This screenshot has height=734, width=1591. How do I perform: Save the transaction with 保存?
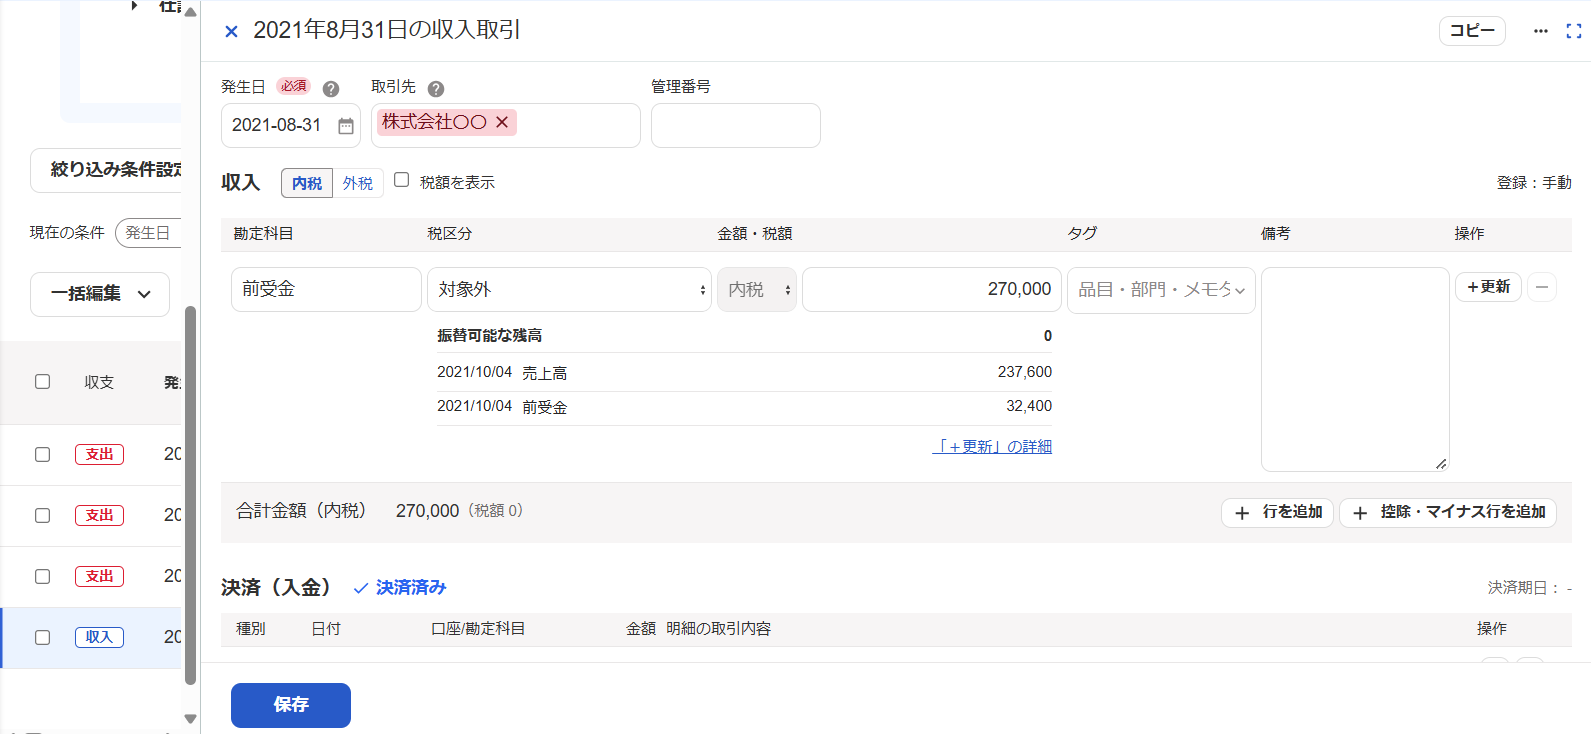pos(291,705)
